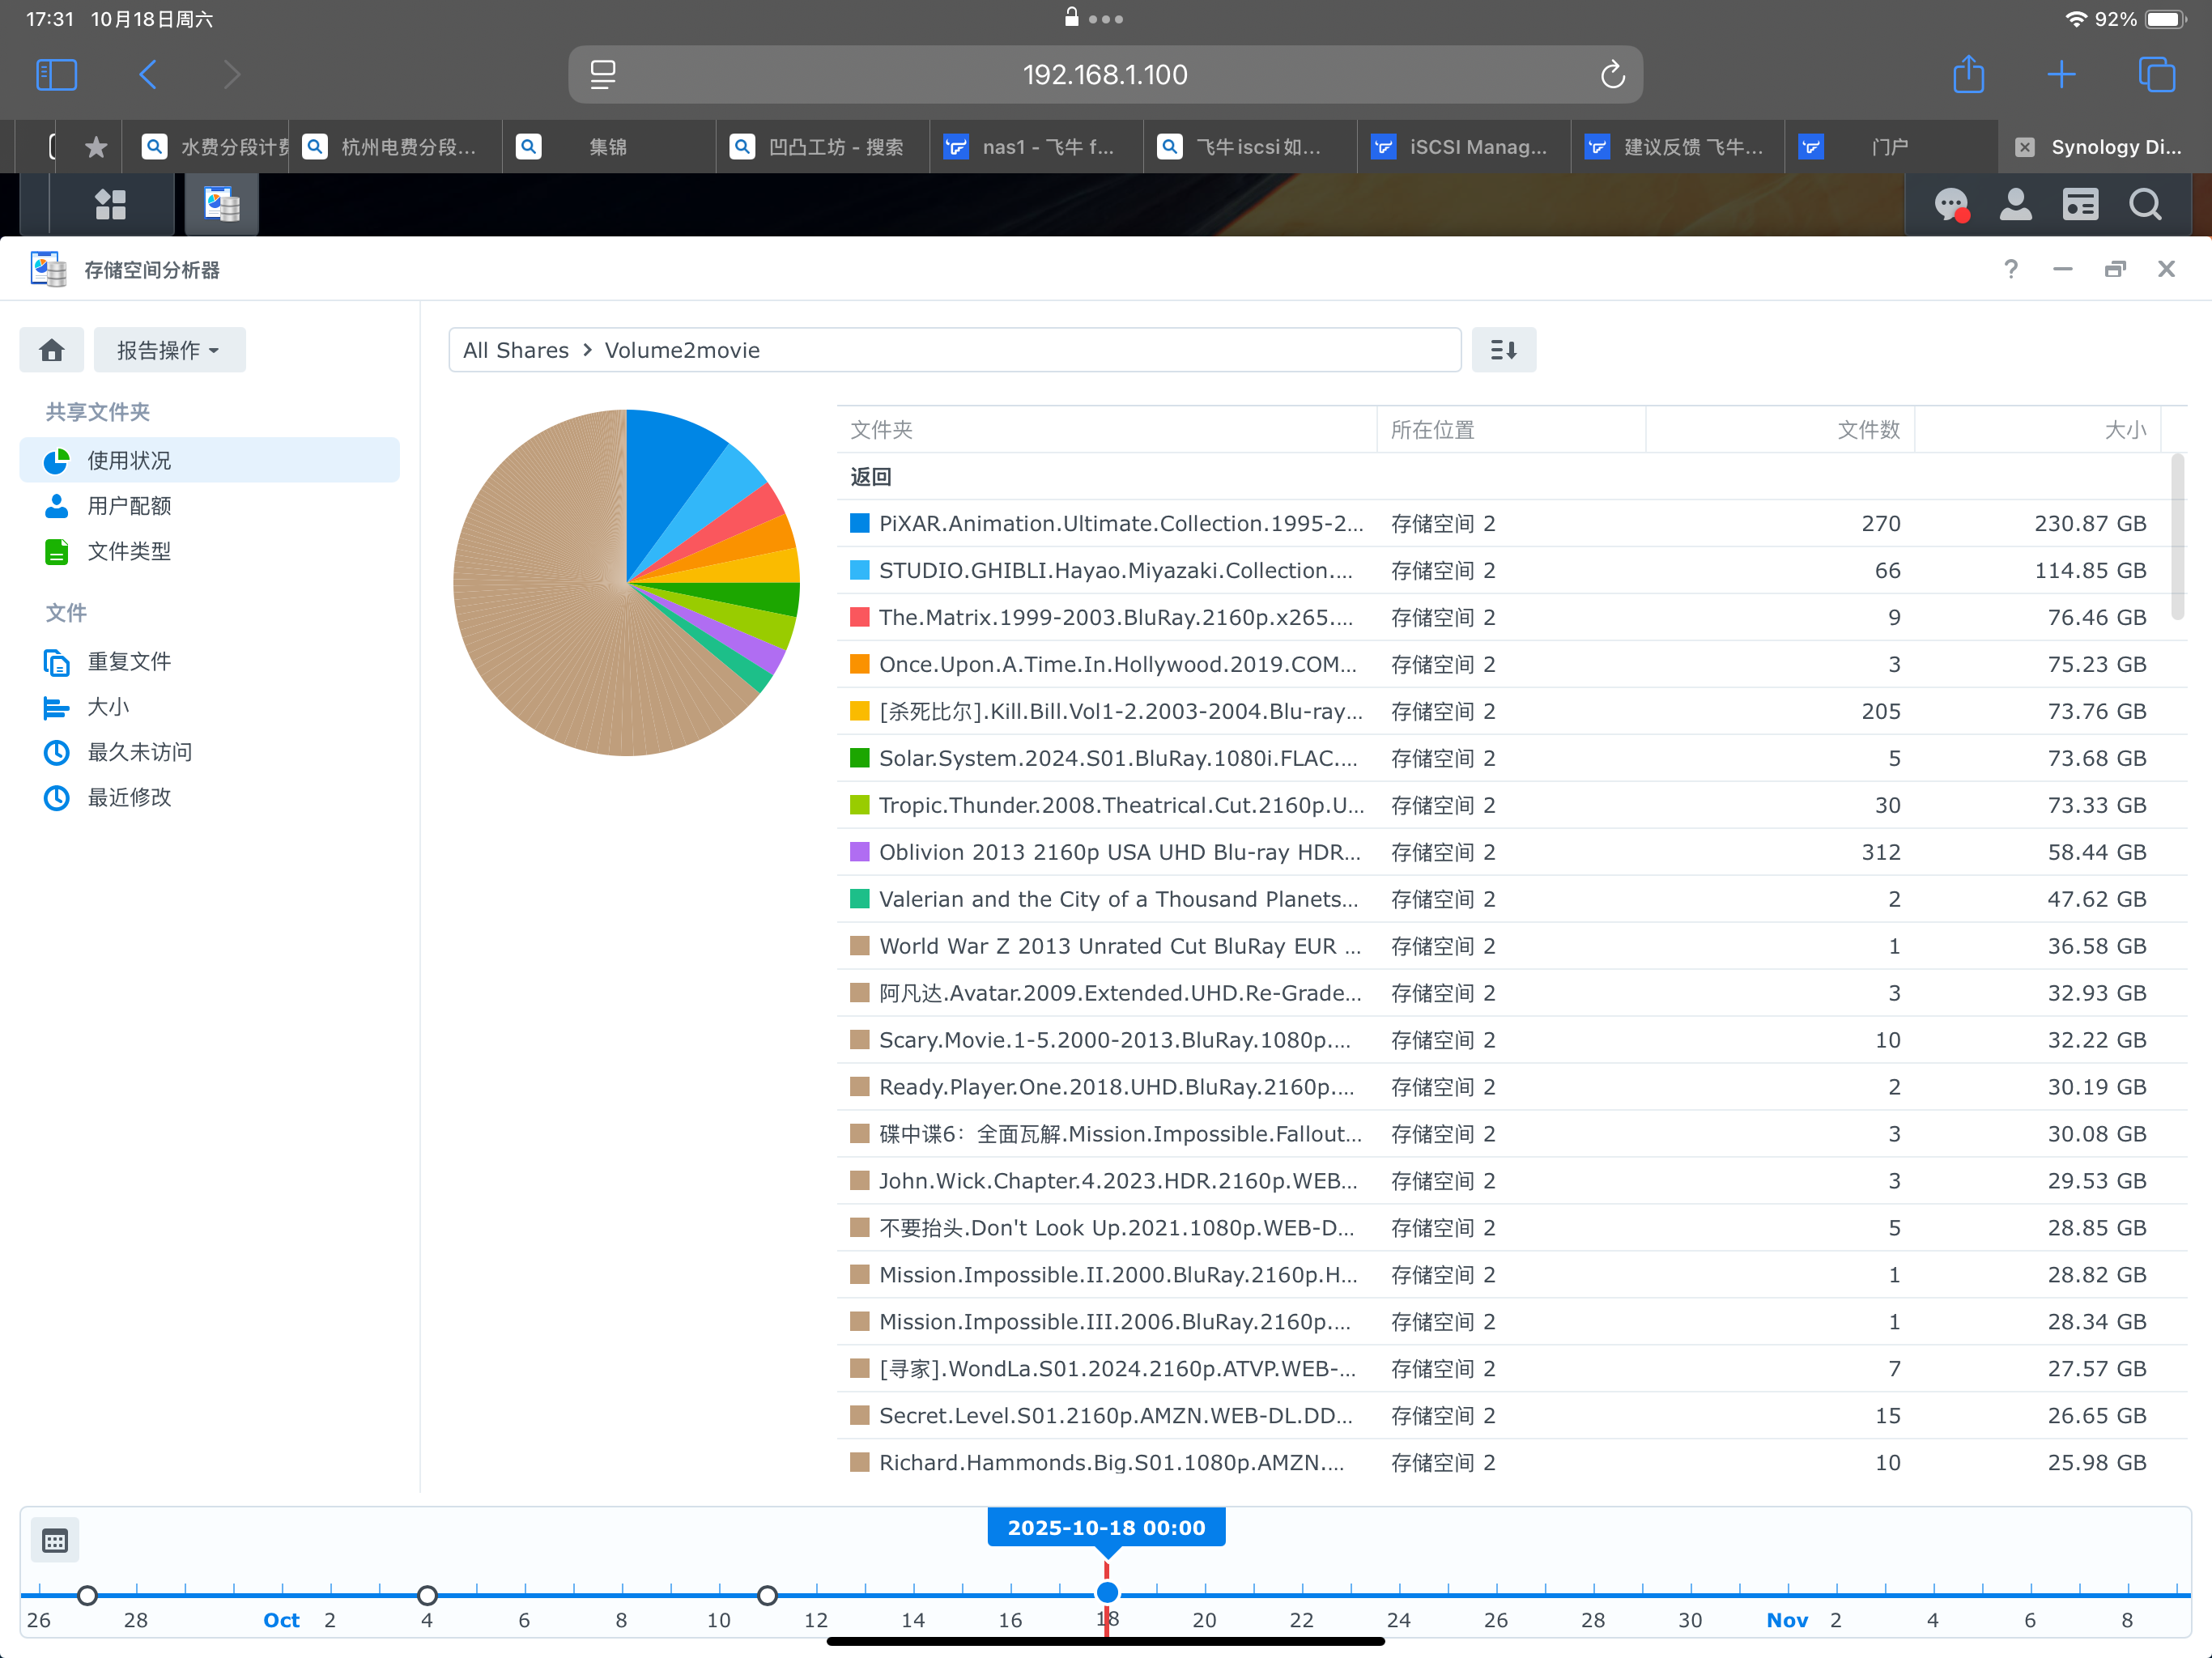Open the calendar icon on timeline

coord(55,1541)
